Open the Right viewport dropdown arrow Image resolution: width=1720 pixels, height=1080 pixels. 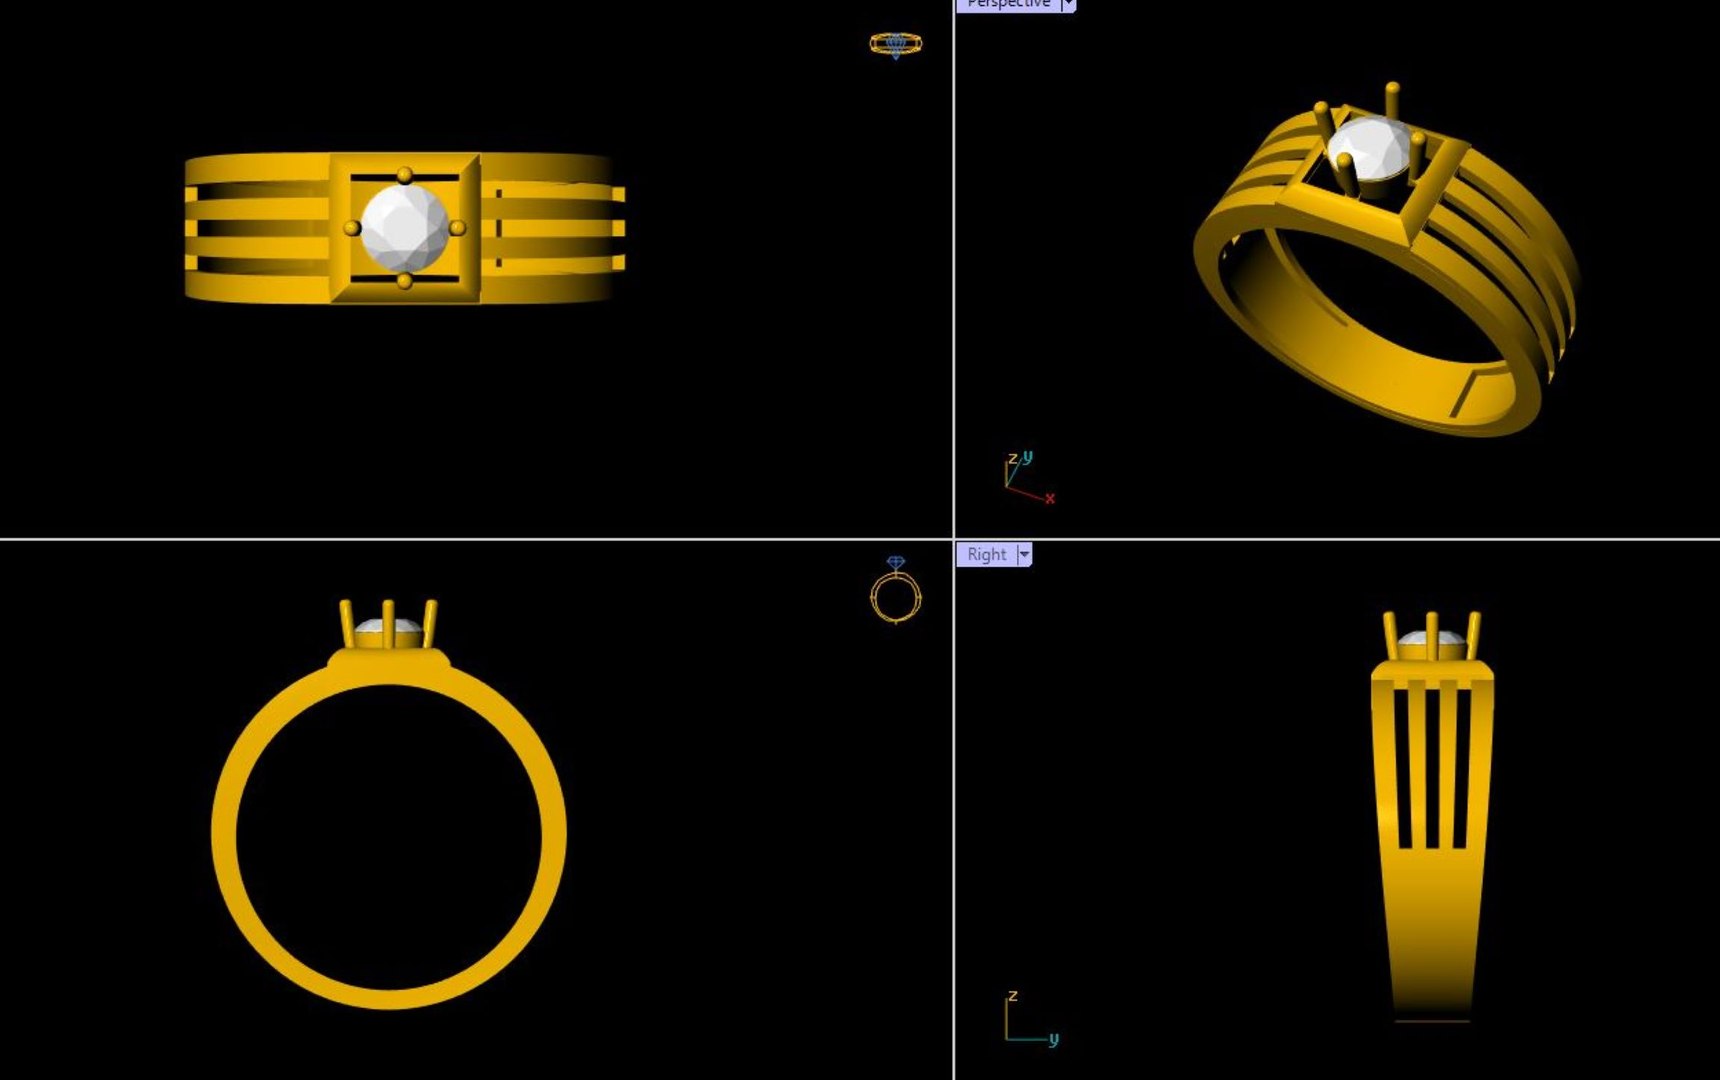[x=1024, y=554]
